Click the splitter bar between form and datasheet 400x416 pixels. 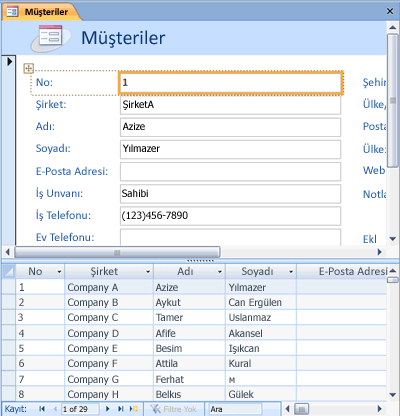click(x=200, y=261)
